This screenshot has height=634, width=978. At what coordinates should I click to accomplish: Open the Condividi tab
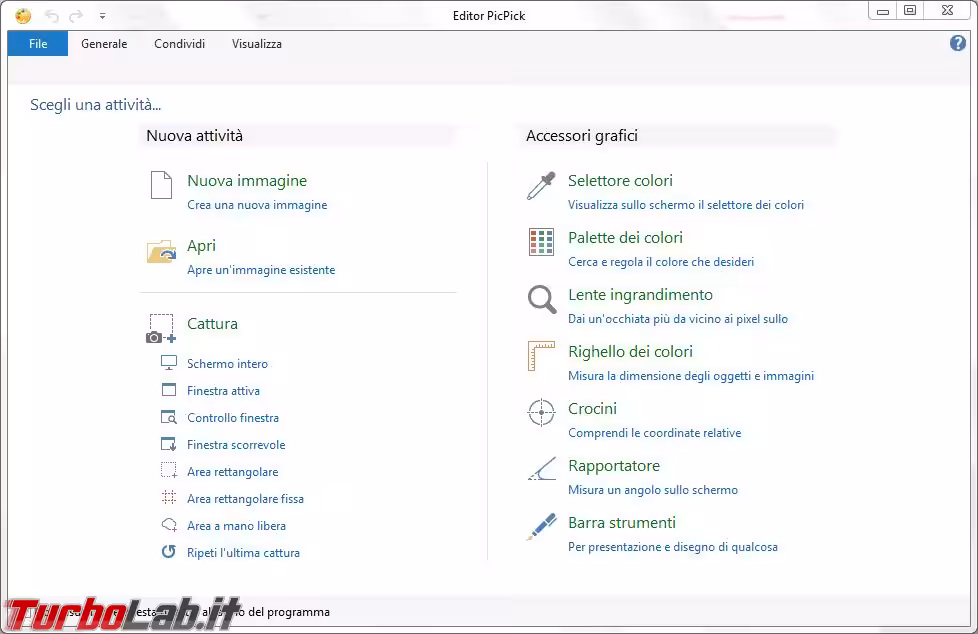click(179, 44)
